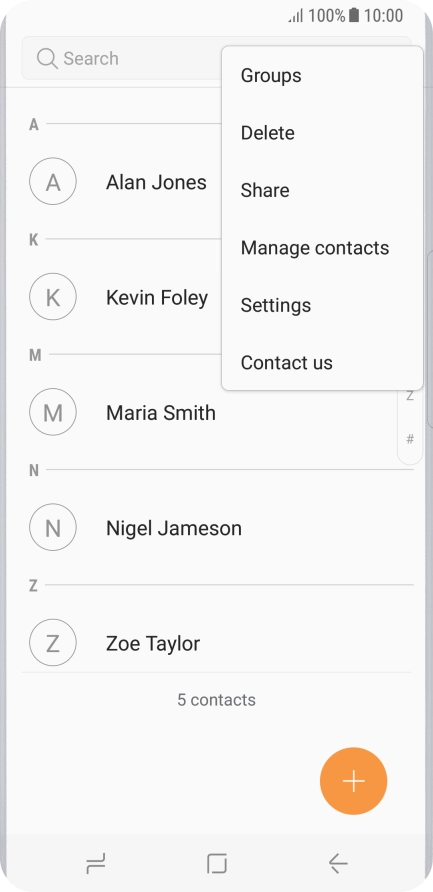Viewport: 433px width, 892px height.
Task: Tap the home navigation button
Action: tap(217, 864)
